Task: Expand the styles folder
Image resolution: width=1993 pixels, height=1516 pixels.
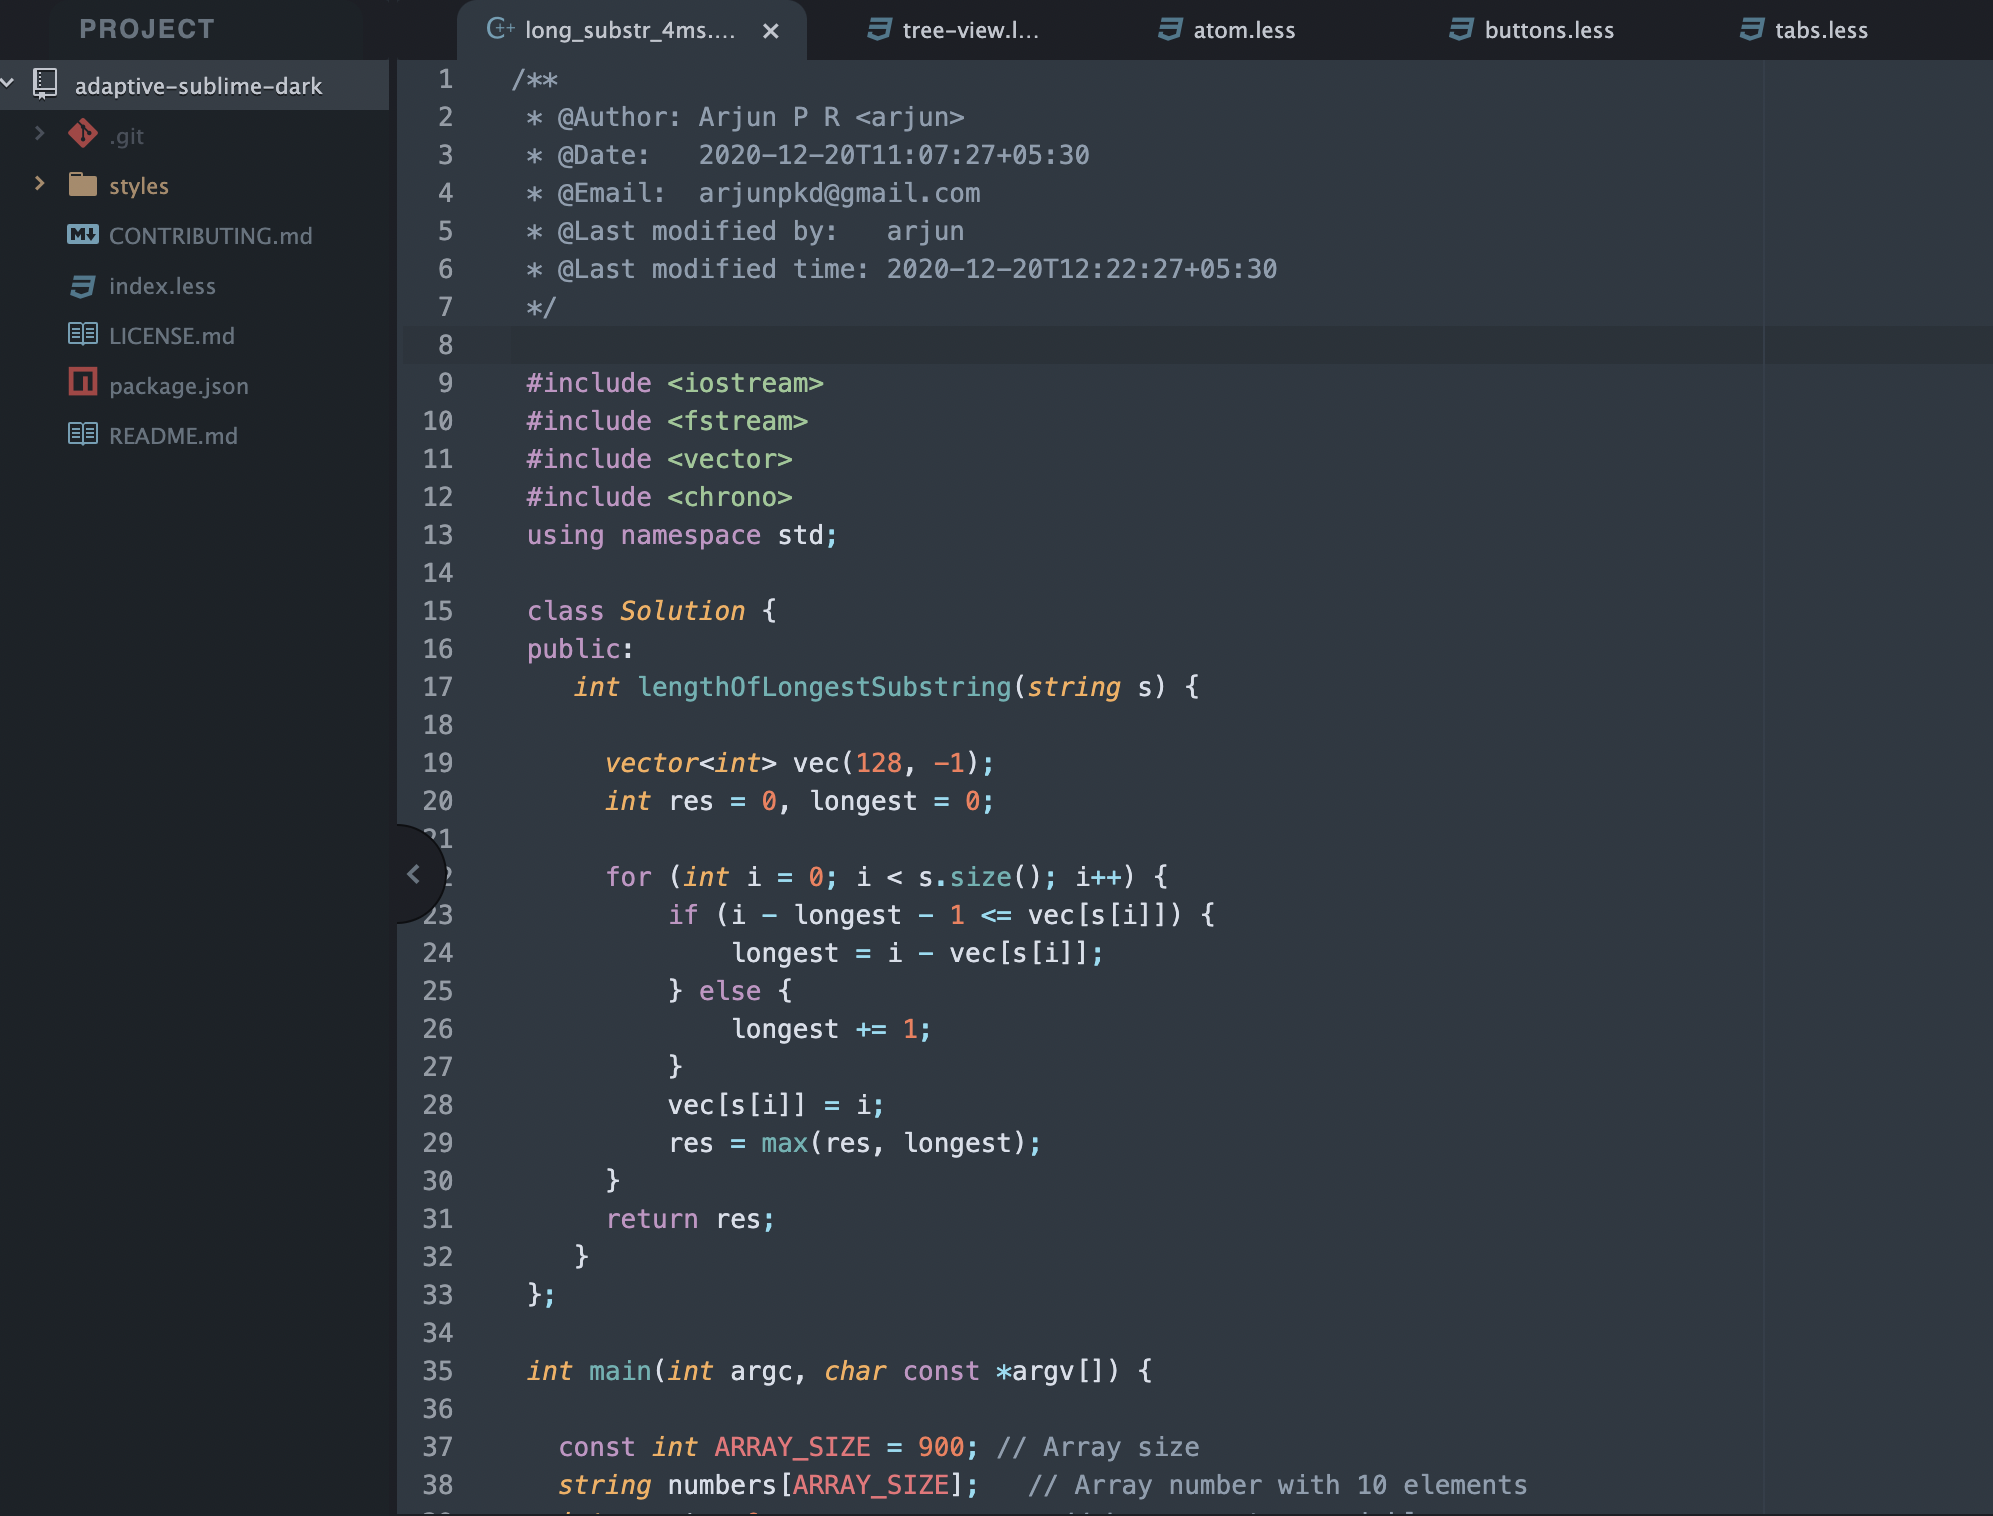Action: pos(39,184)
